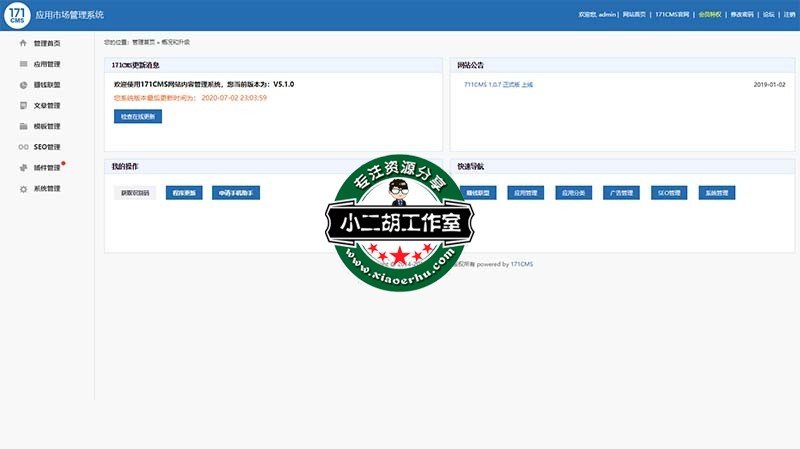
Task: Click the home icon beside 管理首页
Action: [x=23, y=43]
